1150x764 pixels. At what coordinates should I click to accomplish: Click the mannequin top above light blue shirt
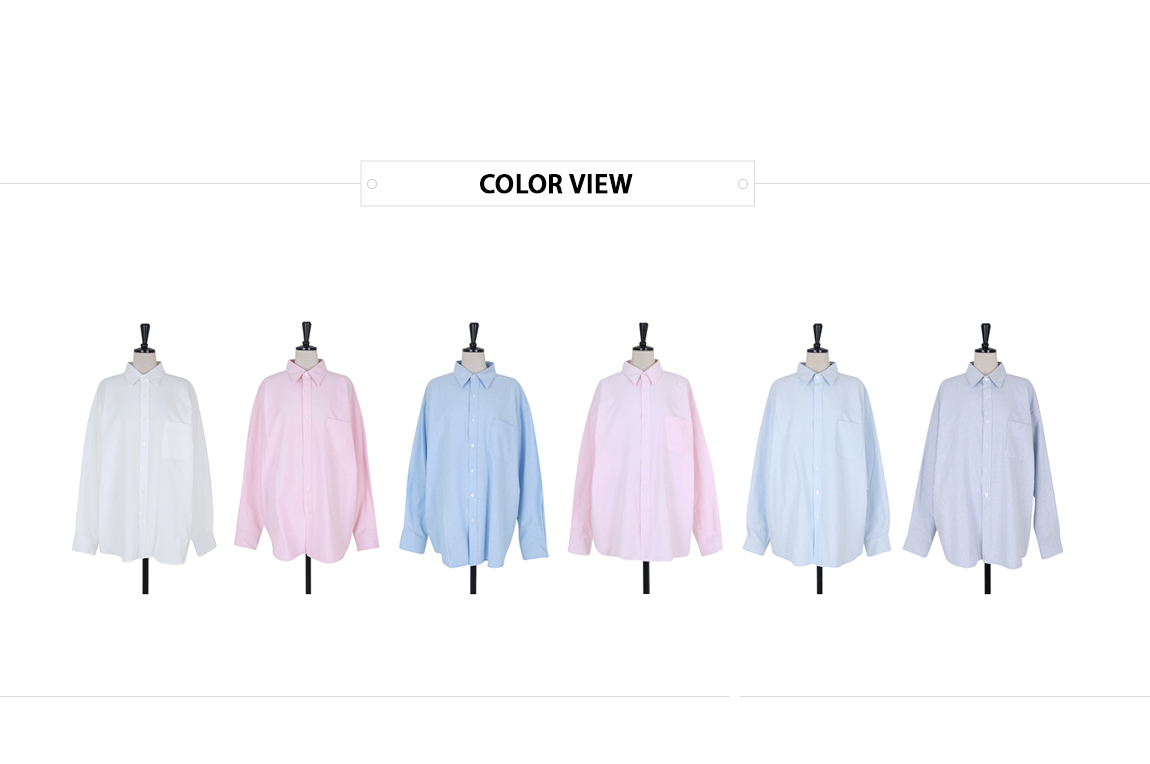(817, 339)
